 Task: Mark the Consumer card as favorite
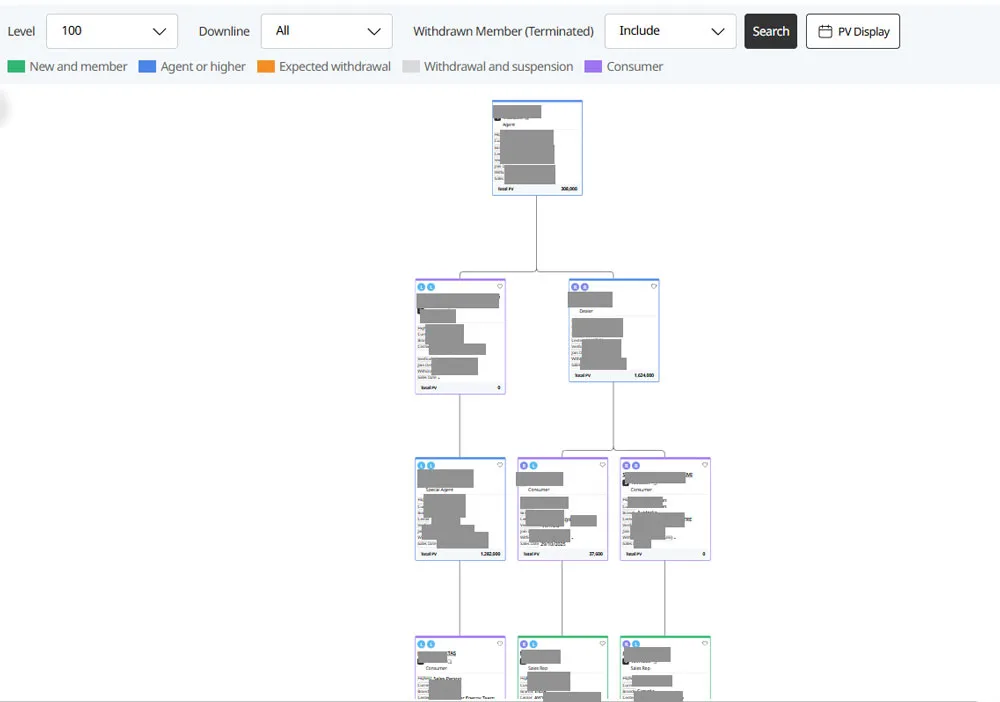point(602,465)
